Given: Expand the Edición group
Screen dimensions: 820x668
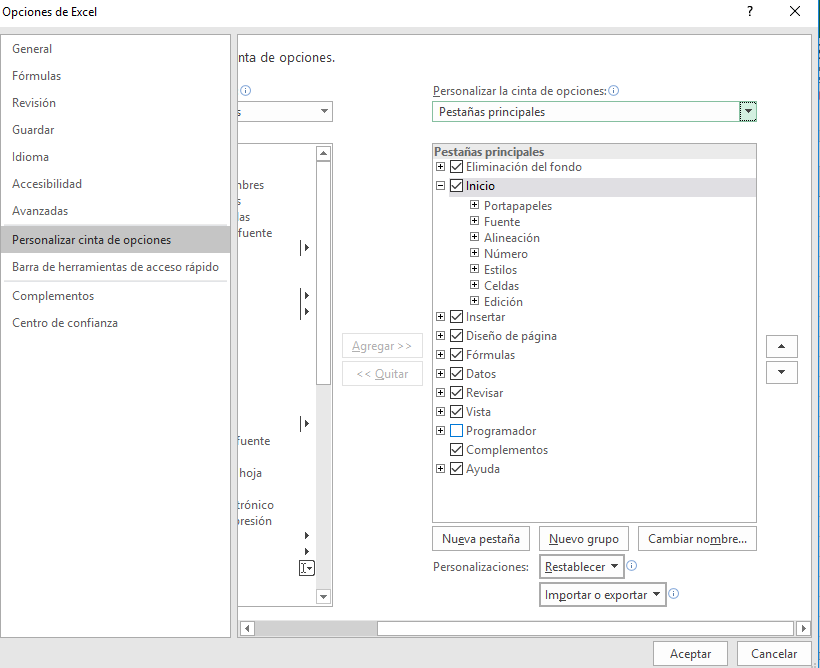Looking at the screenshot, I should [474, 301].
